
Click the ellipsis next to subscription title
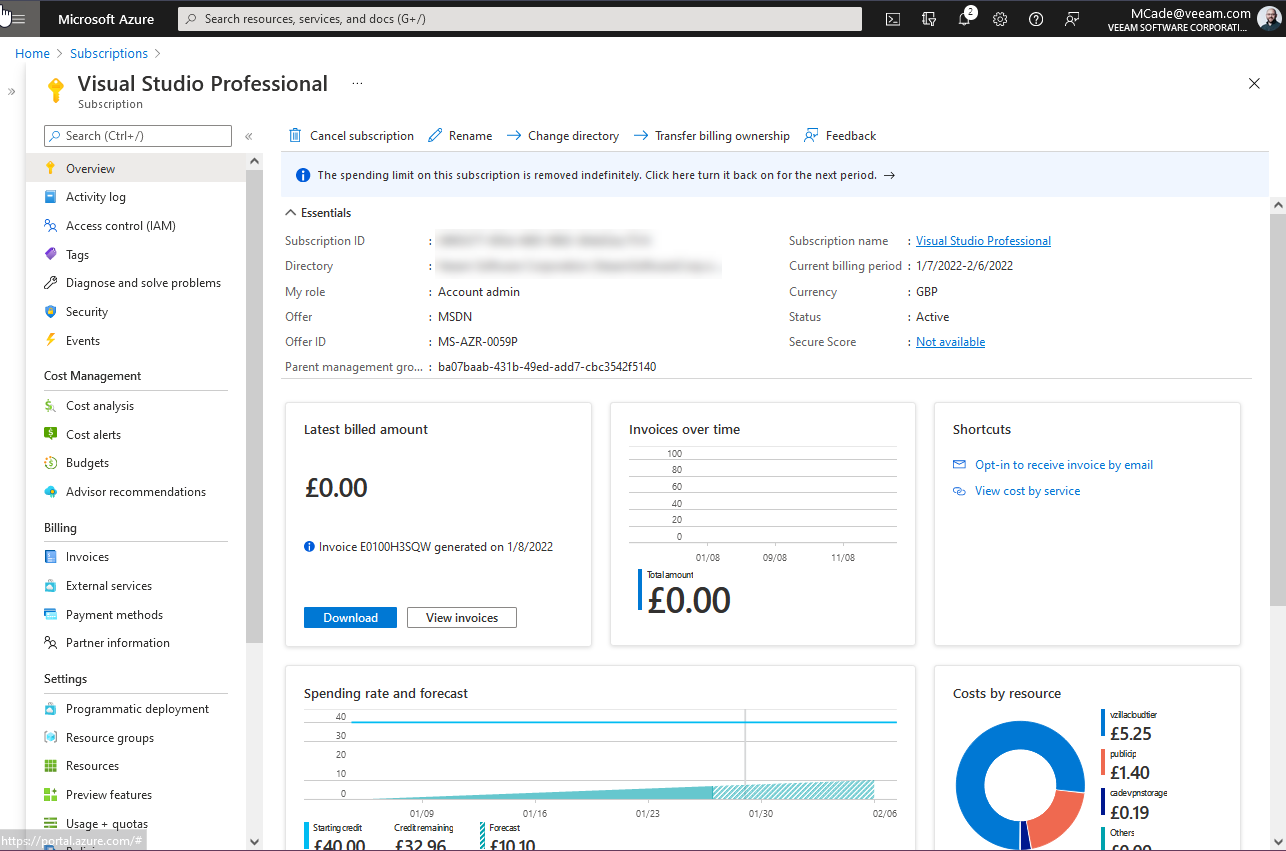357,84
